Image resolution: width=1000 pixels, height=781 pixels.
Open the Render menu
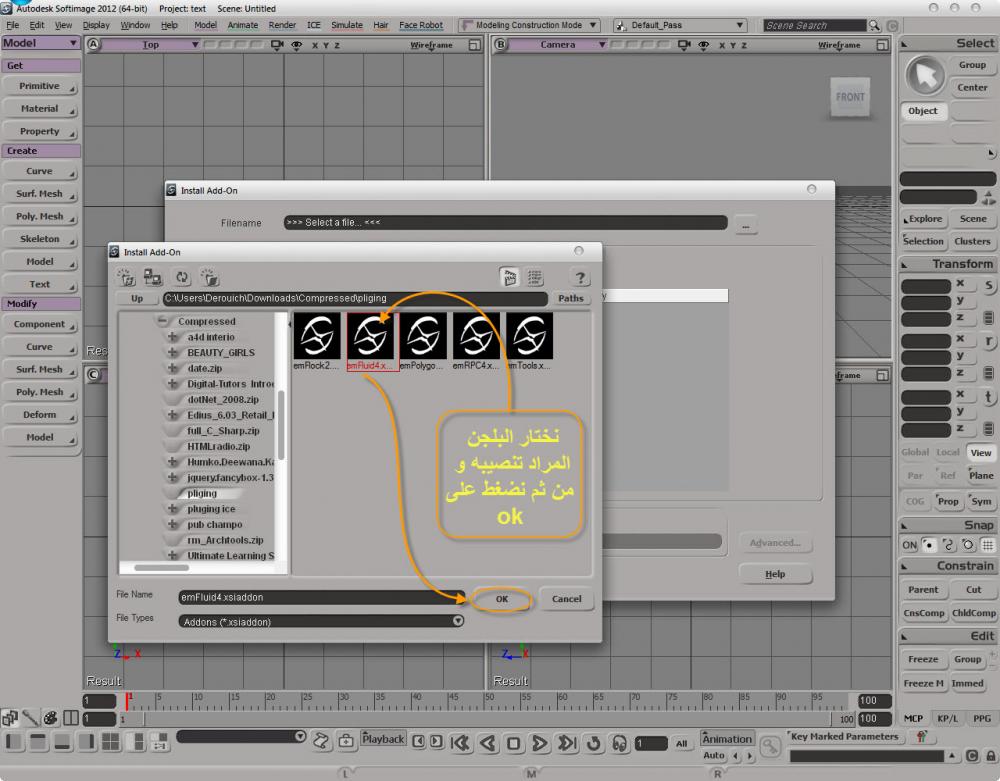point(282,25)
